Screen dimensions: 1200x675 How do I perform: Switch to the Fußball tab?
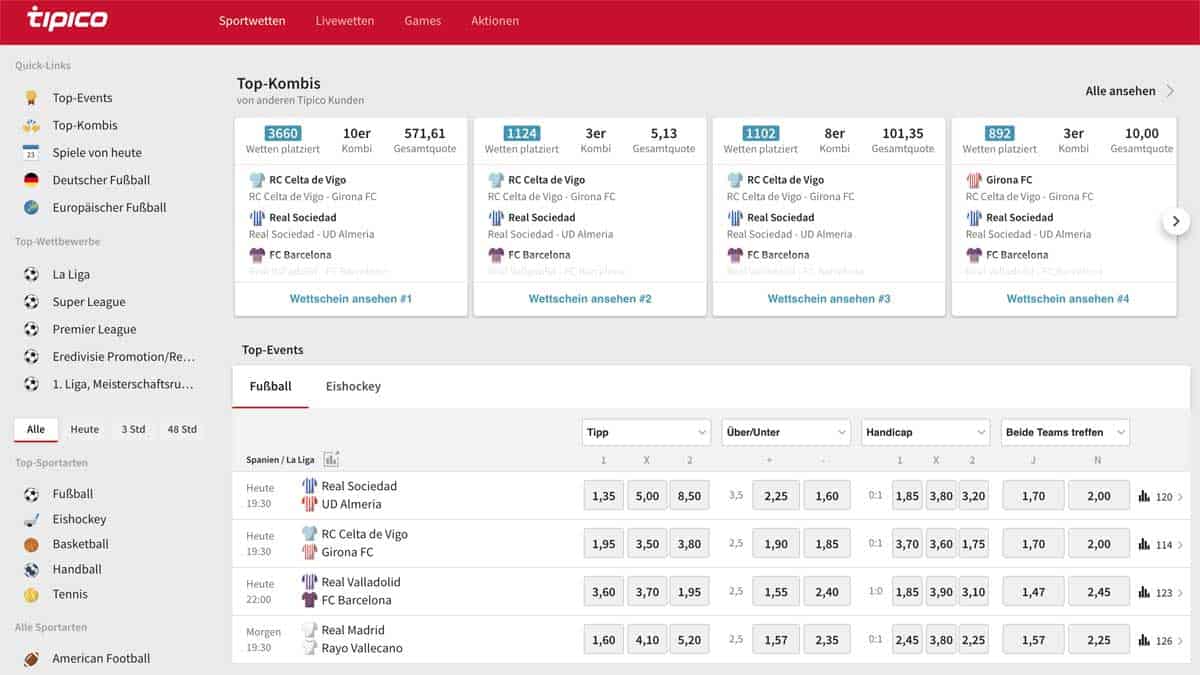coord(271,386)
